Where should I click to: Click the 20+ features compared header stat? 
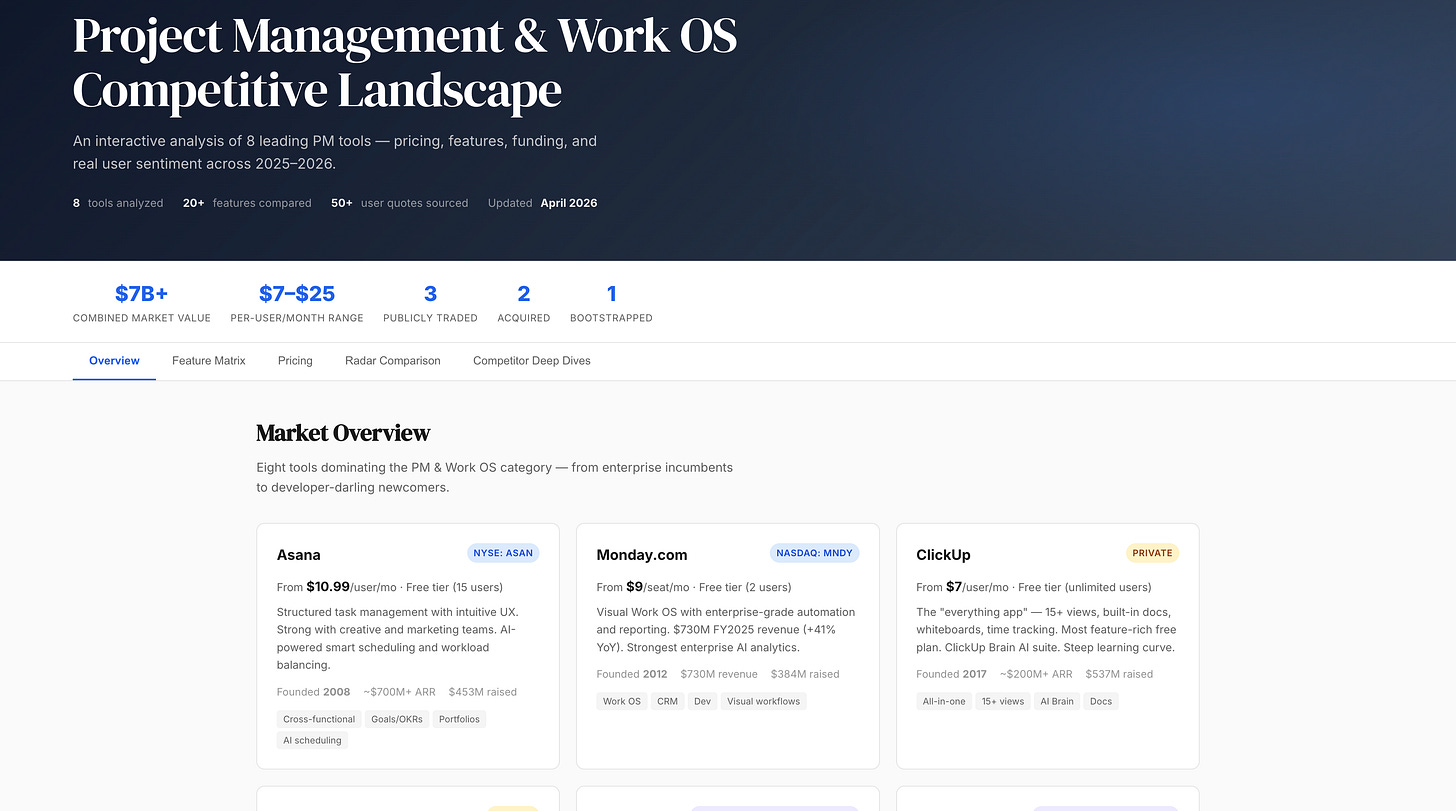pos(247,203)
